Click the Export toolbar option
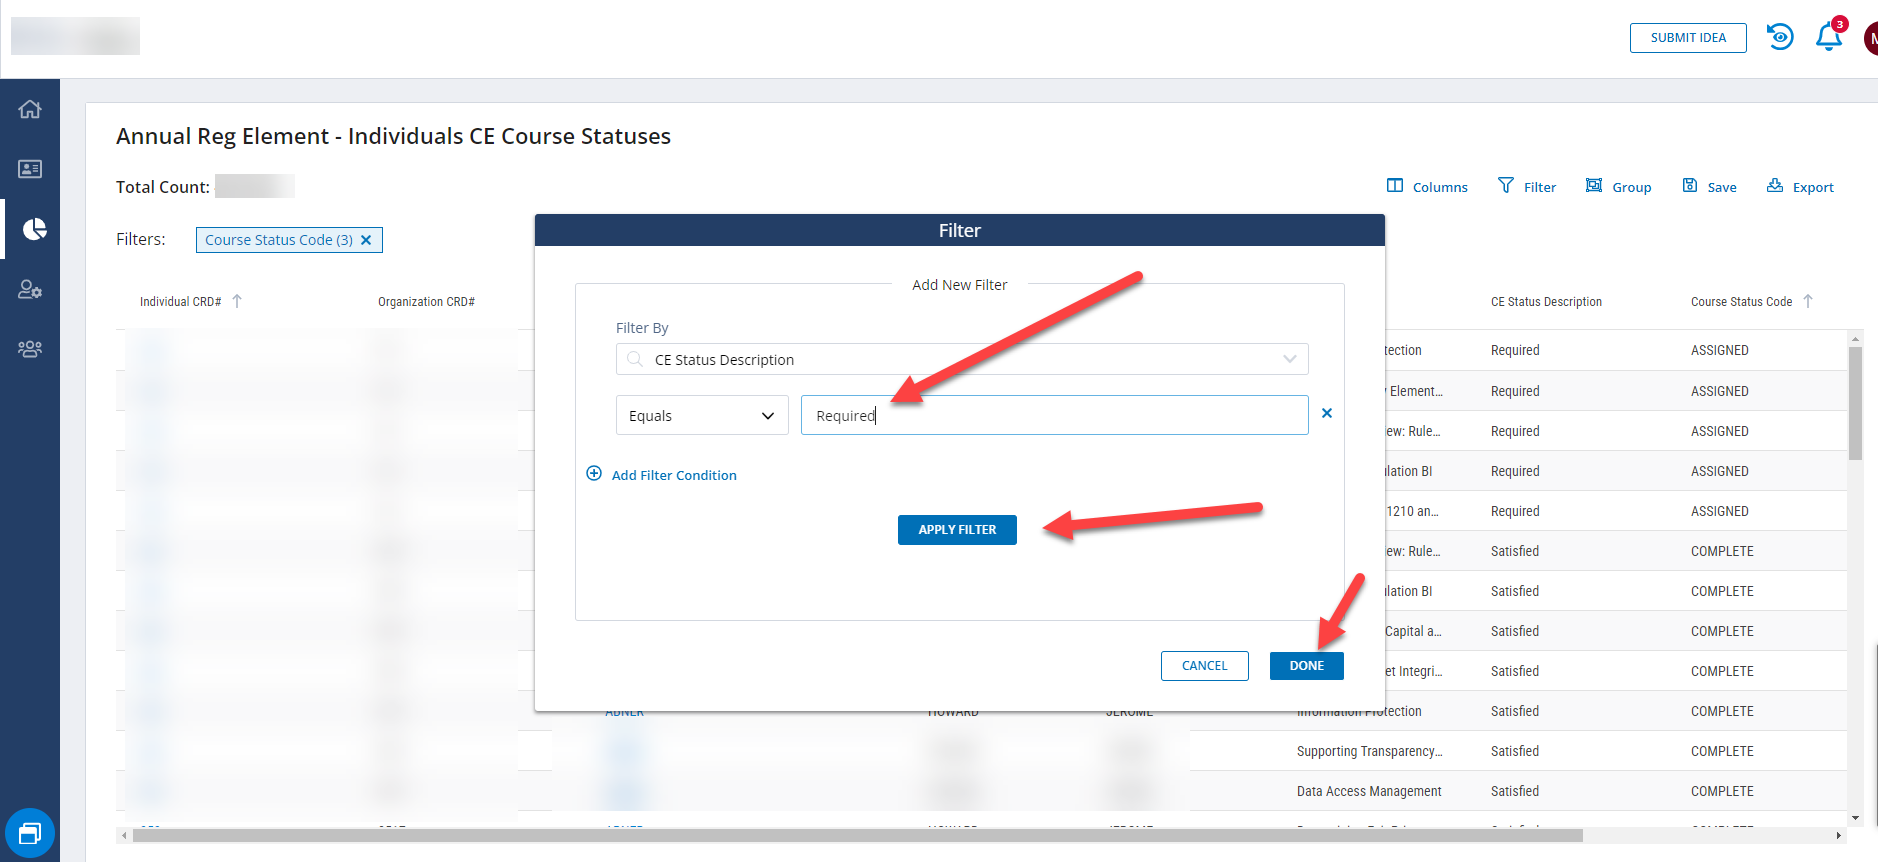Screen dimensions: 1878x862 coord(1800,187)
